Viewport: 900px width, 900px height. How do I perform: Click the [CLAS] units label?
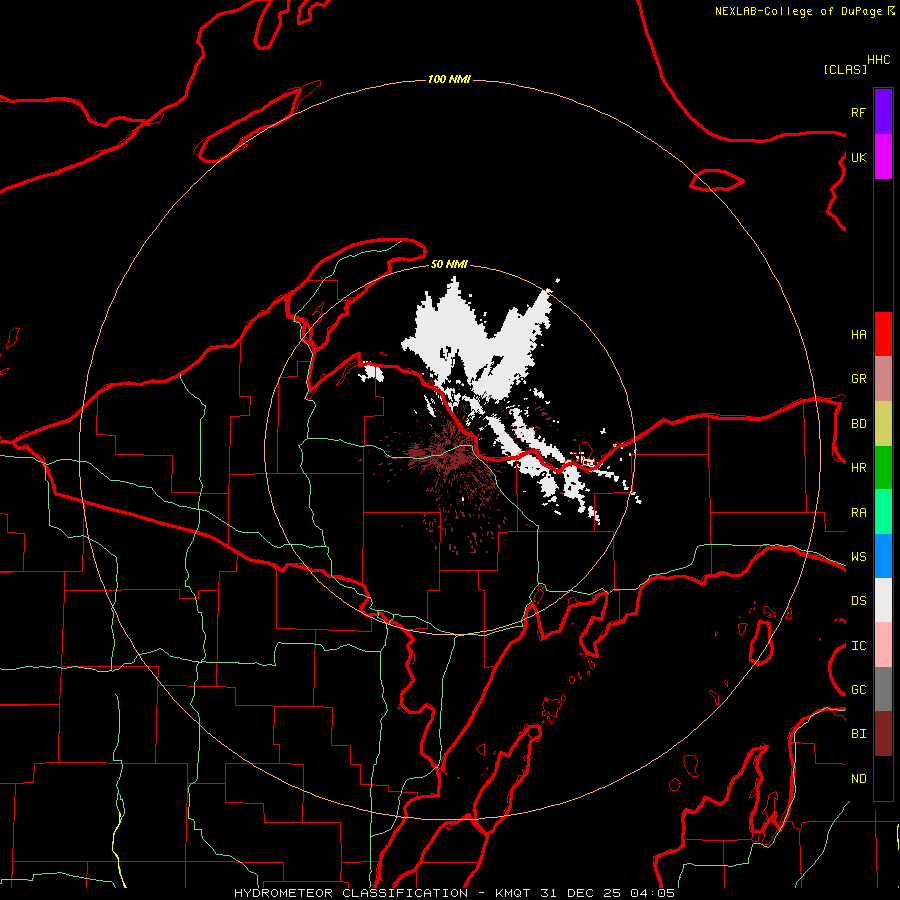pos(845,69)
